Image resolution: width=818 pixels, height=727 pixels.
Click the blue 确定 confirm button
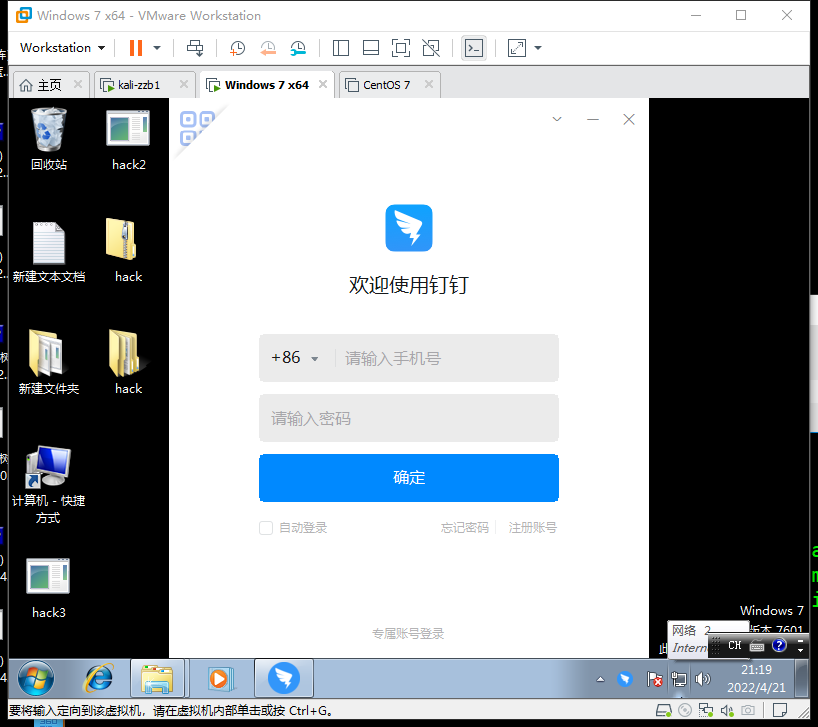(x=409, y=478)
